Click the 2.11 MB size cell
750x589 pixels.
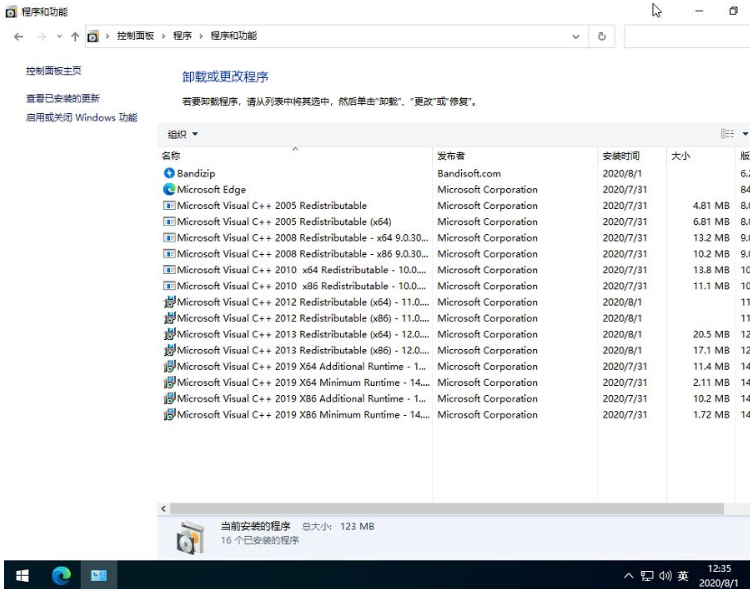pos(711,383)
